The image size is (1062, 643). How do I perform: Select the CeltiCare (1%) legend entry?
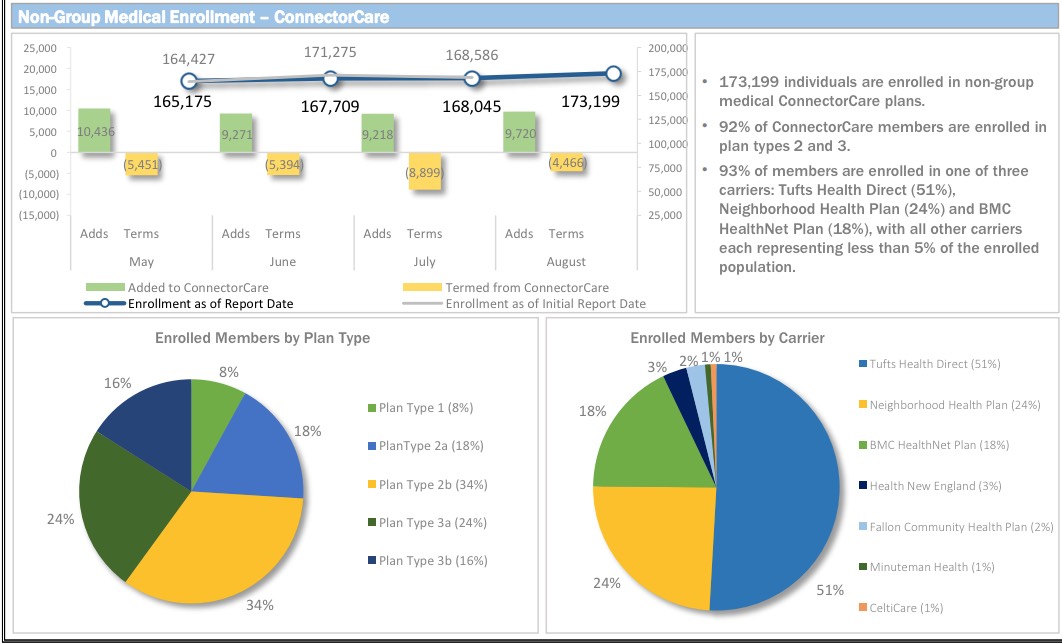click(905, 608)
